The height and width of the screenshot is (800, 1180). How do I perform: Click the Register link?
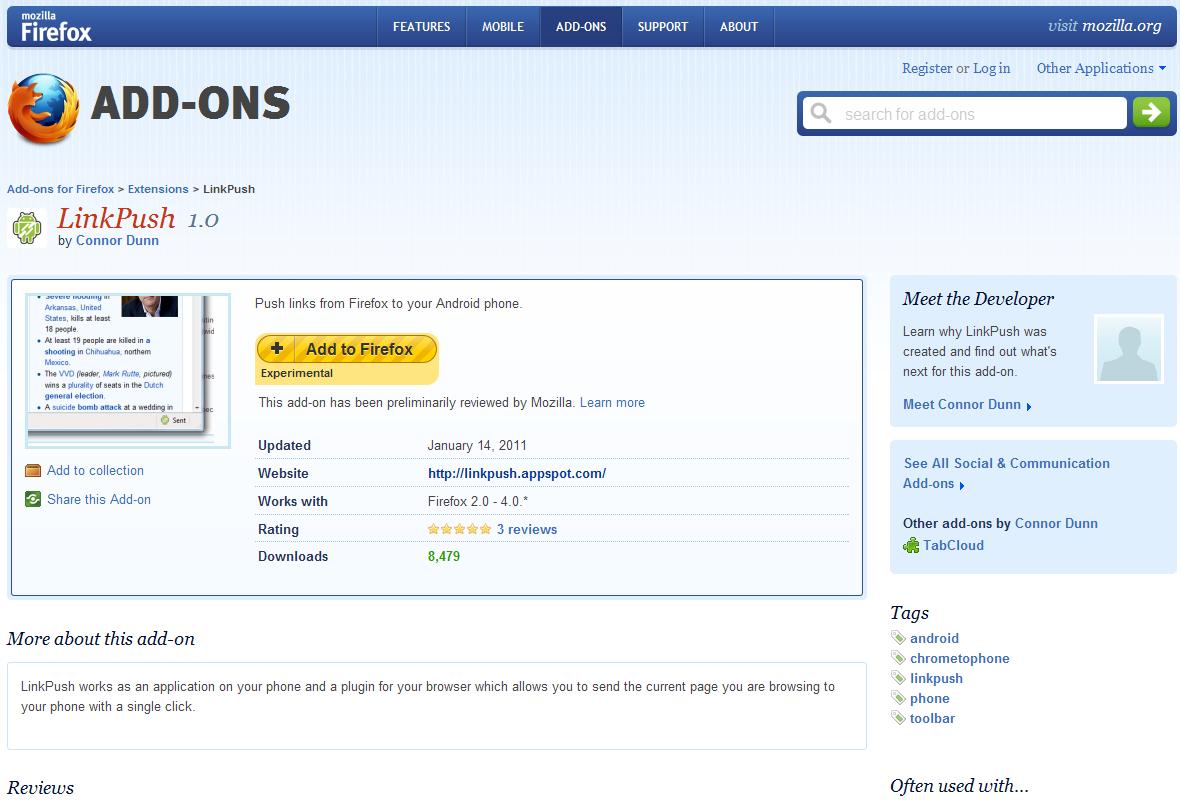pos(927,68)
